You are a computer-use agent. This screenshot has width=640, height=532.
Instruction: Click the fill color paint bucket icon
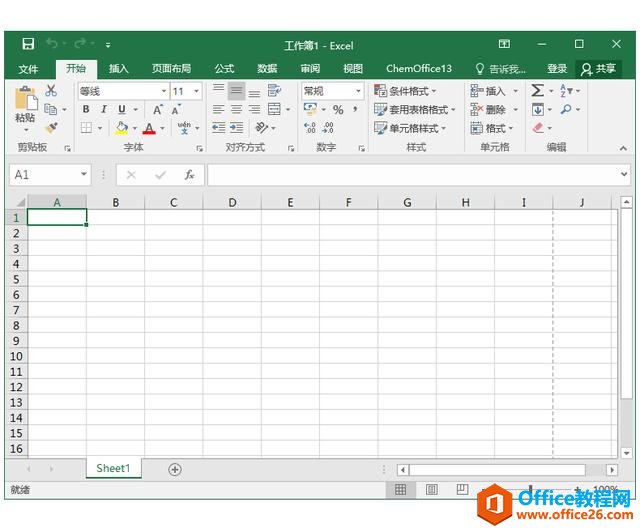click(x=122, y=128)
